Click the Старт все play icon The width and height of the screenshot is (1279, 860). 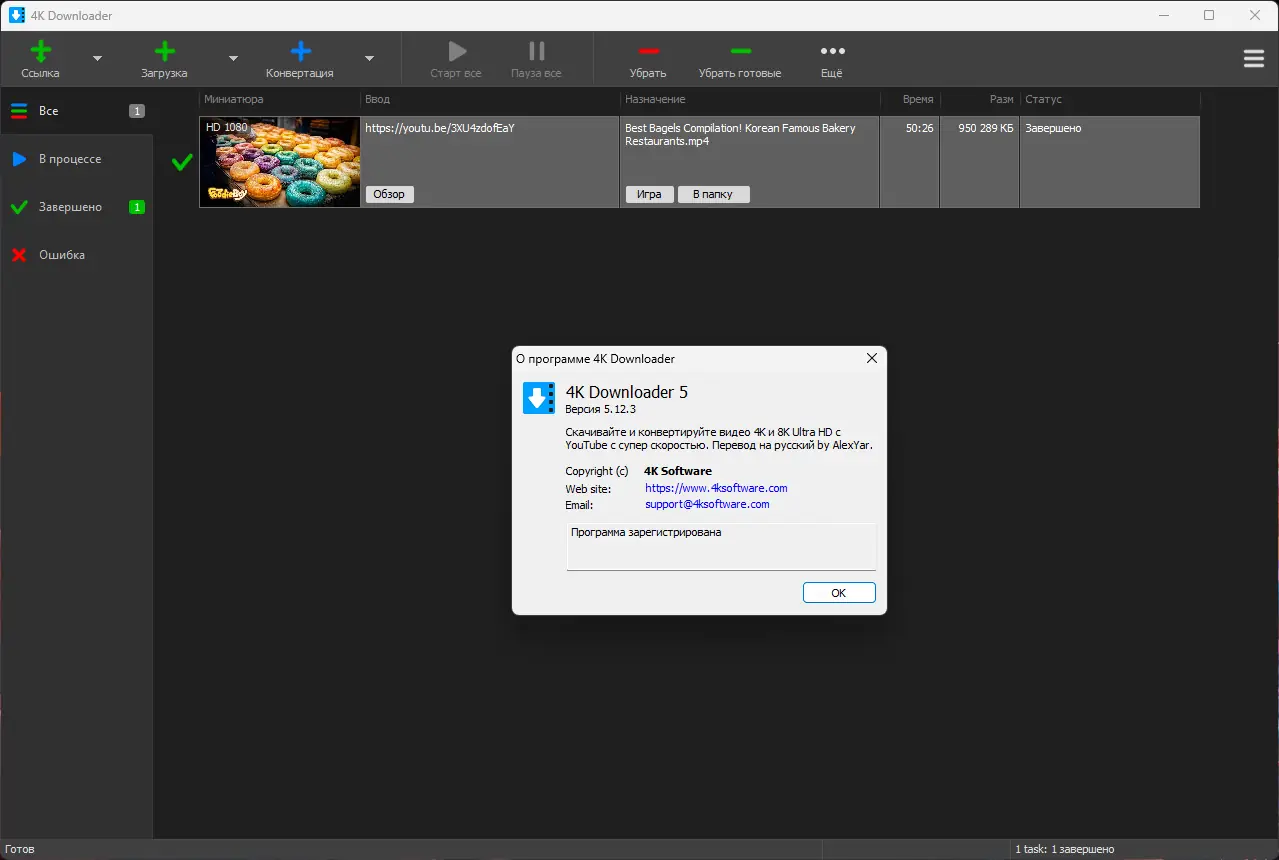[x=457, y=51]
